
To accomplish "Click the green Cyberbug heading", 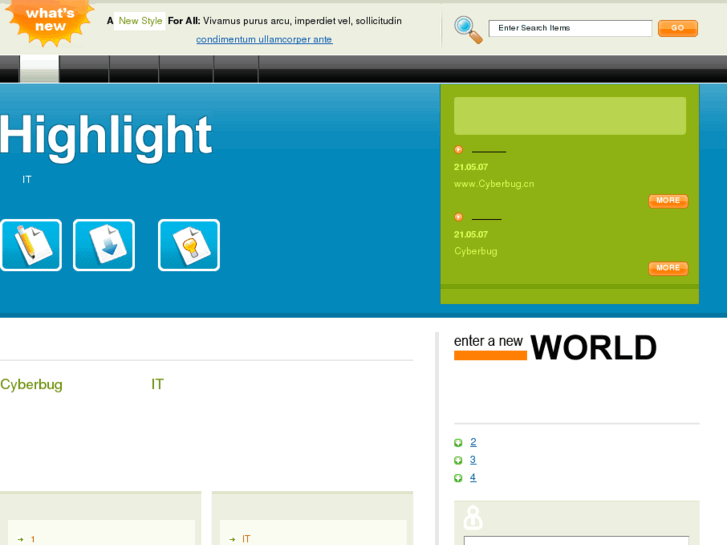I will [x=32, y=385].
